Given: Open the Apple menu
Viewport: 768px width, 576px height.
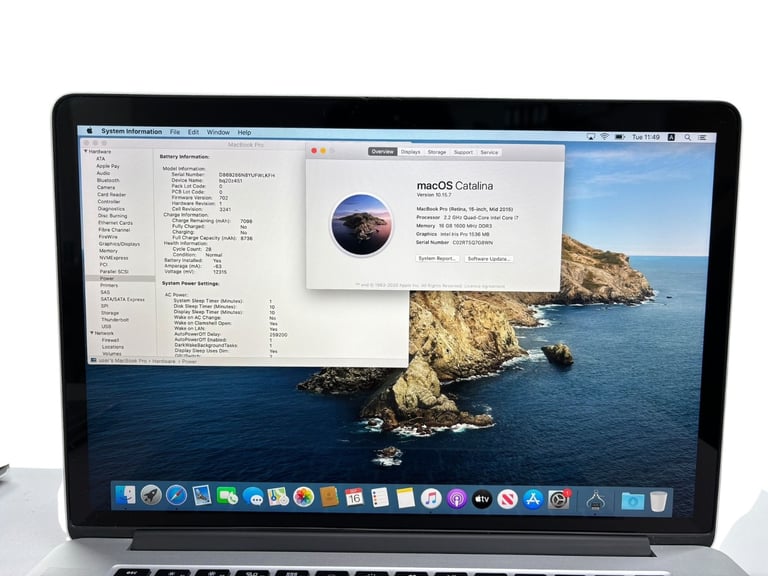Looking at the screenshot, I should click(90, 131).
